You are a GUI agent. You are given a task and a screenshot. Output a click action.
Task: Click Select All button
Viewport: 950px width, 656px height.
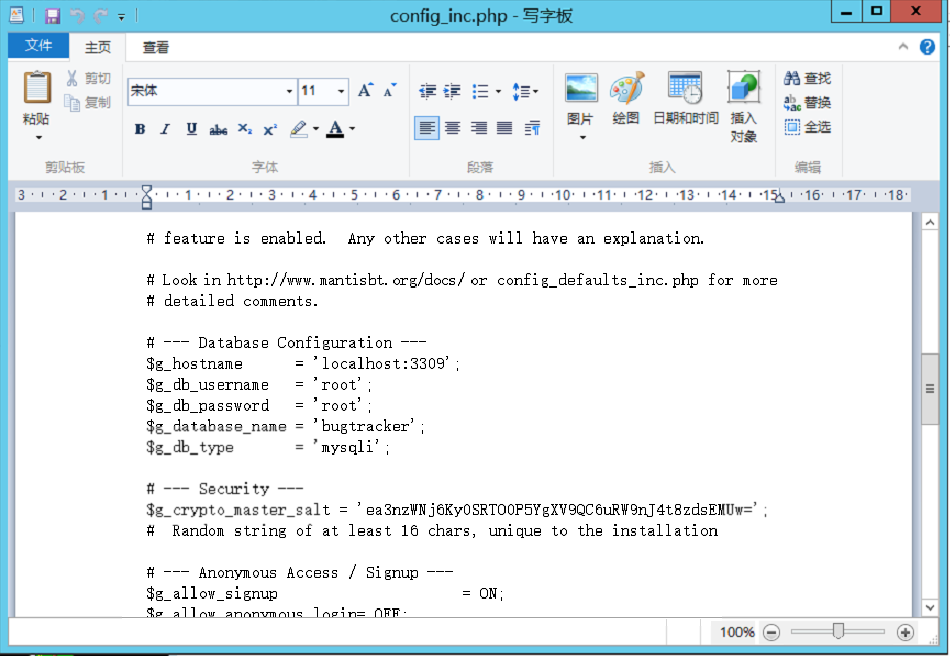coord(807,127)
